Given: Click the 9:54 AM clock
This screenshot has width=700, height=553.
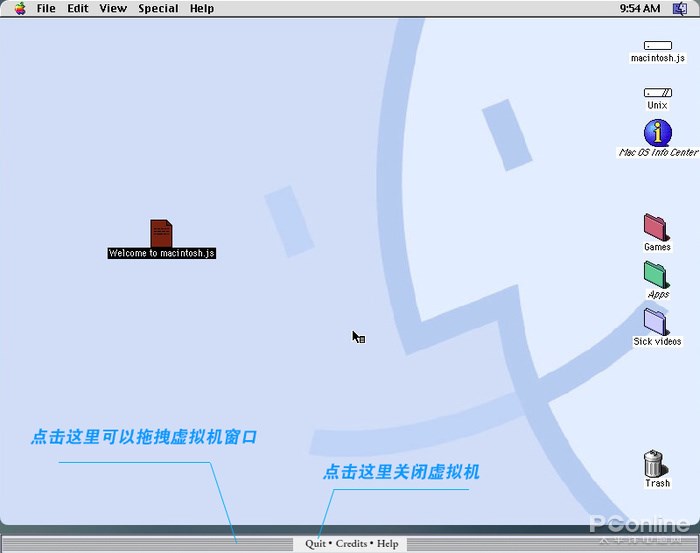Looking at the screenshot, I should coord(639,8).
